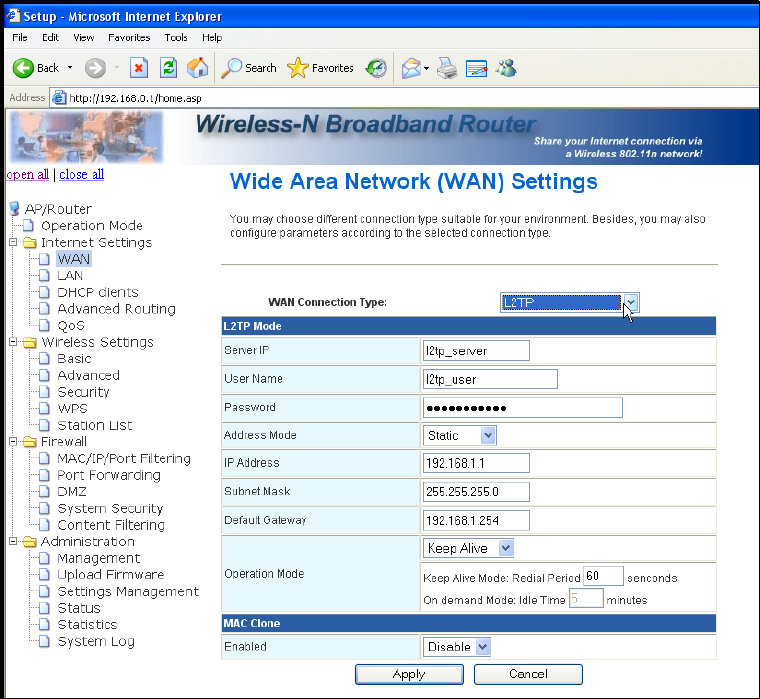This screenshot has width=760, height=699.
Task: Open the Edit menu
Action: (x=50, y=37)
